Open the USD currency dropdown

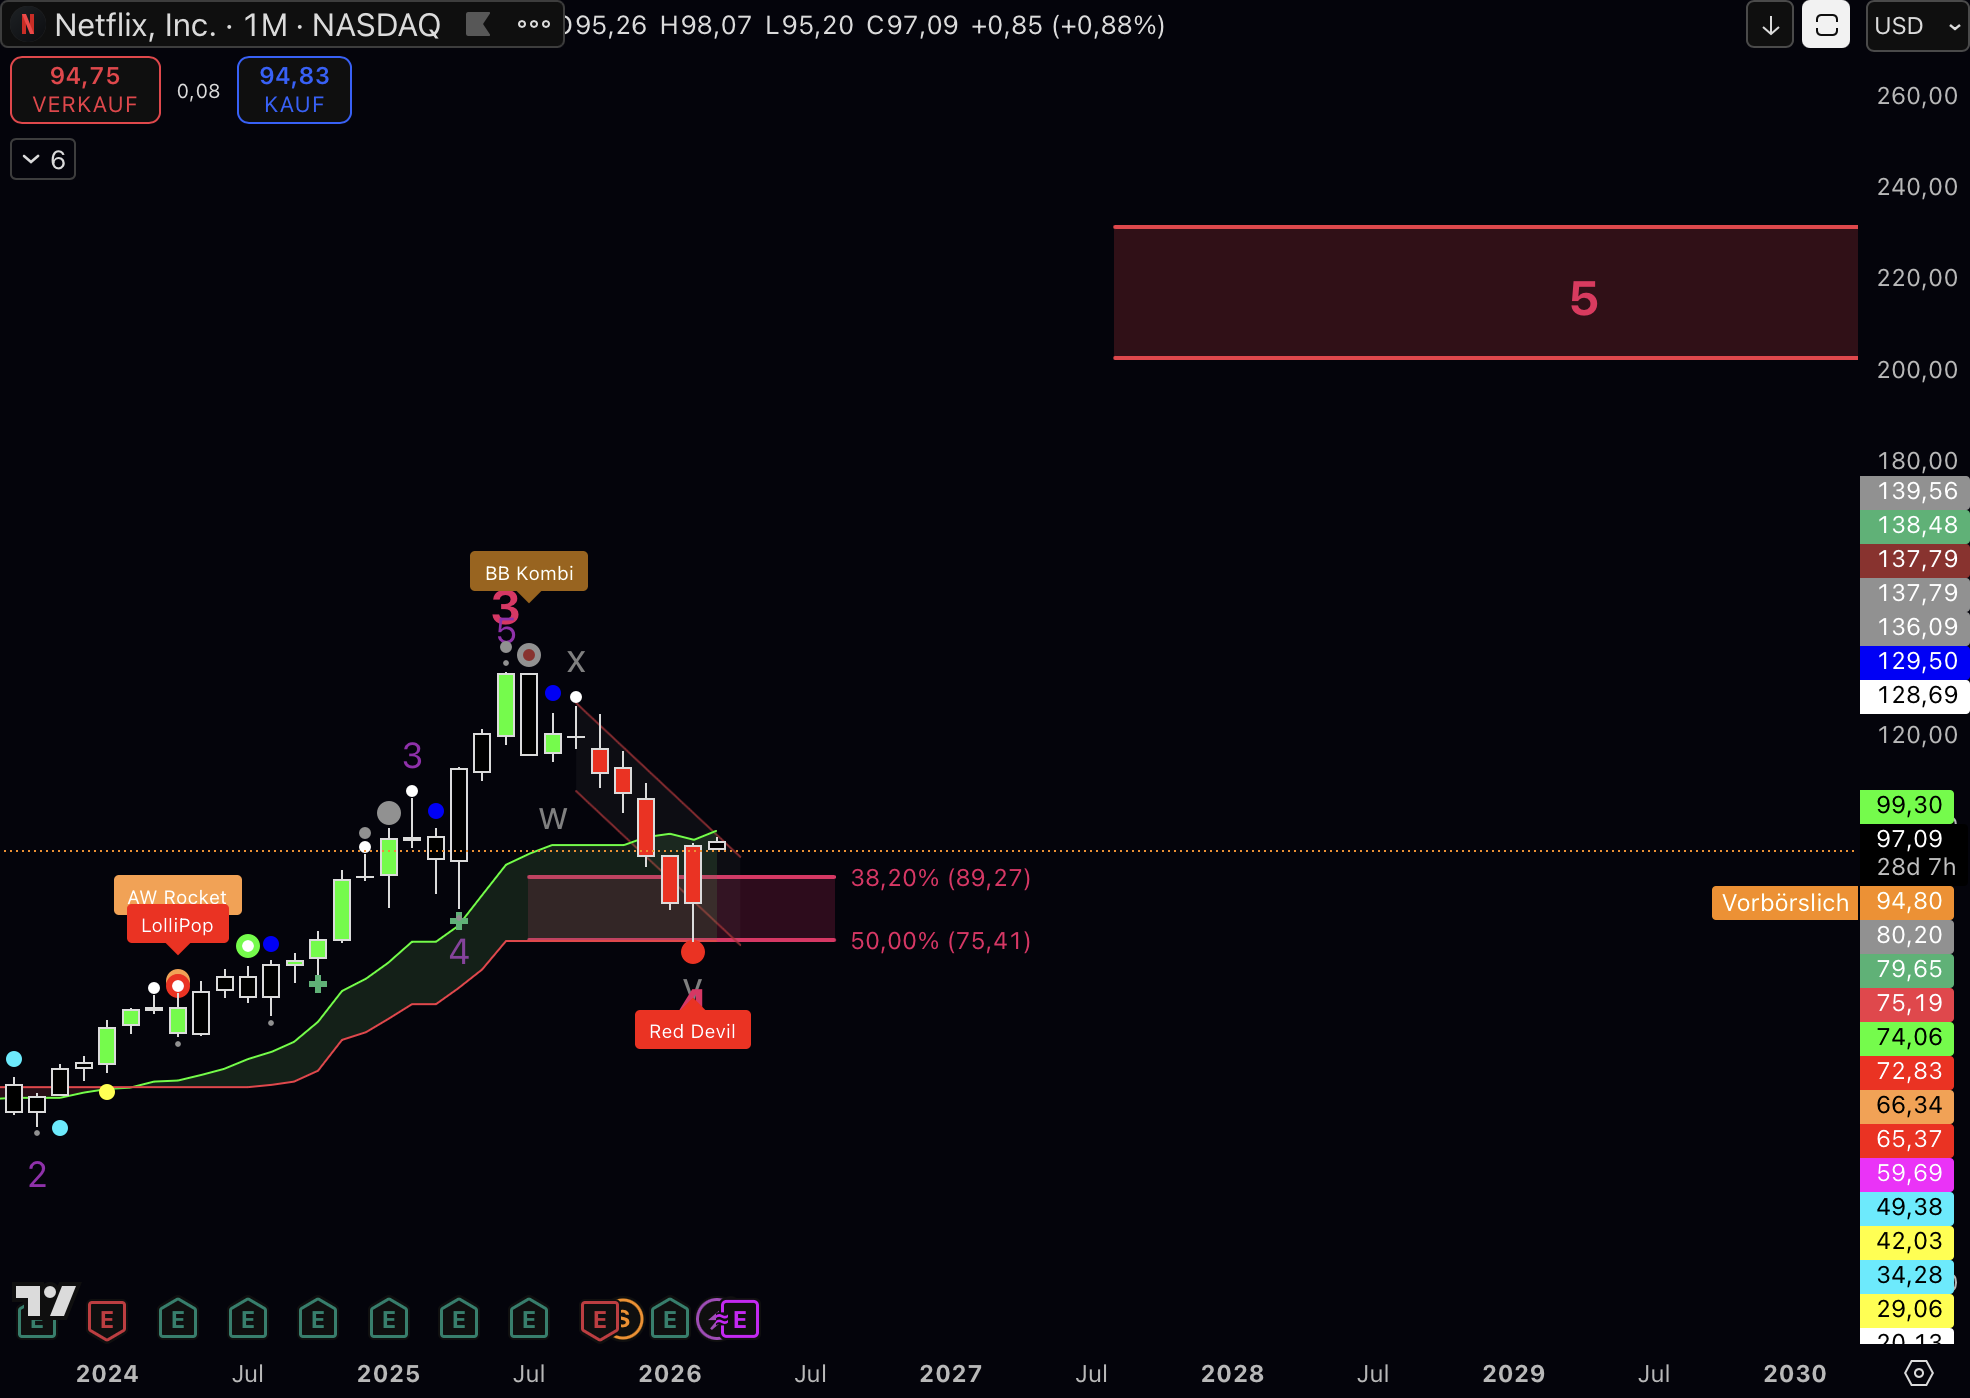click(x=1916, y=25)
